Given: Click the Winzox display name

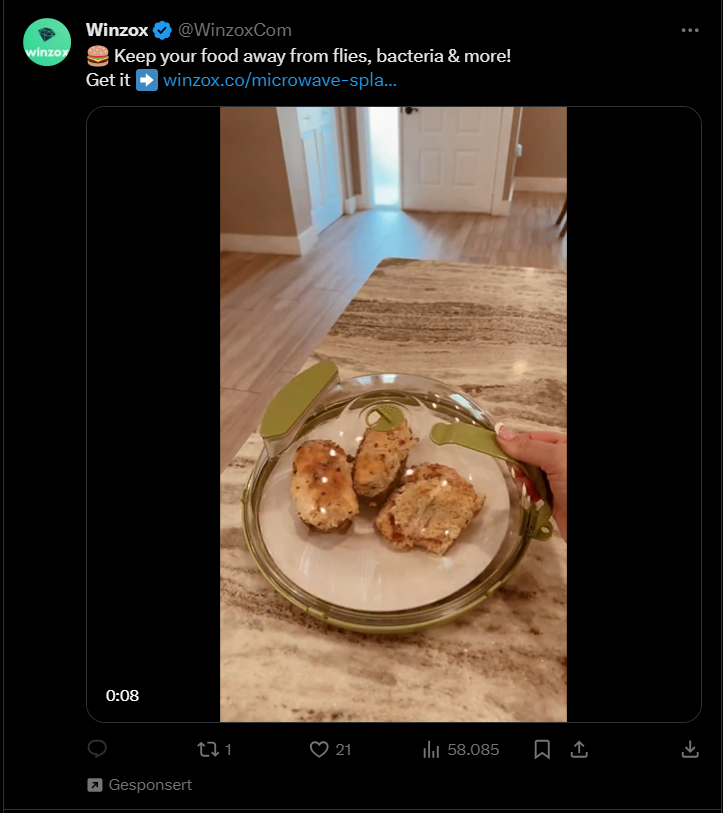Looking at the screenshot, I should pyautogui.click(x=117, y=30).
